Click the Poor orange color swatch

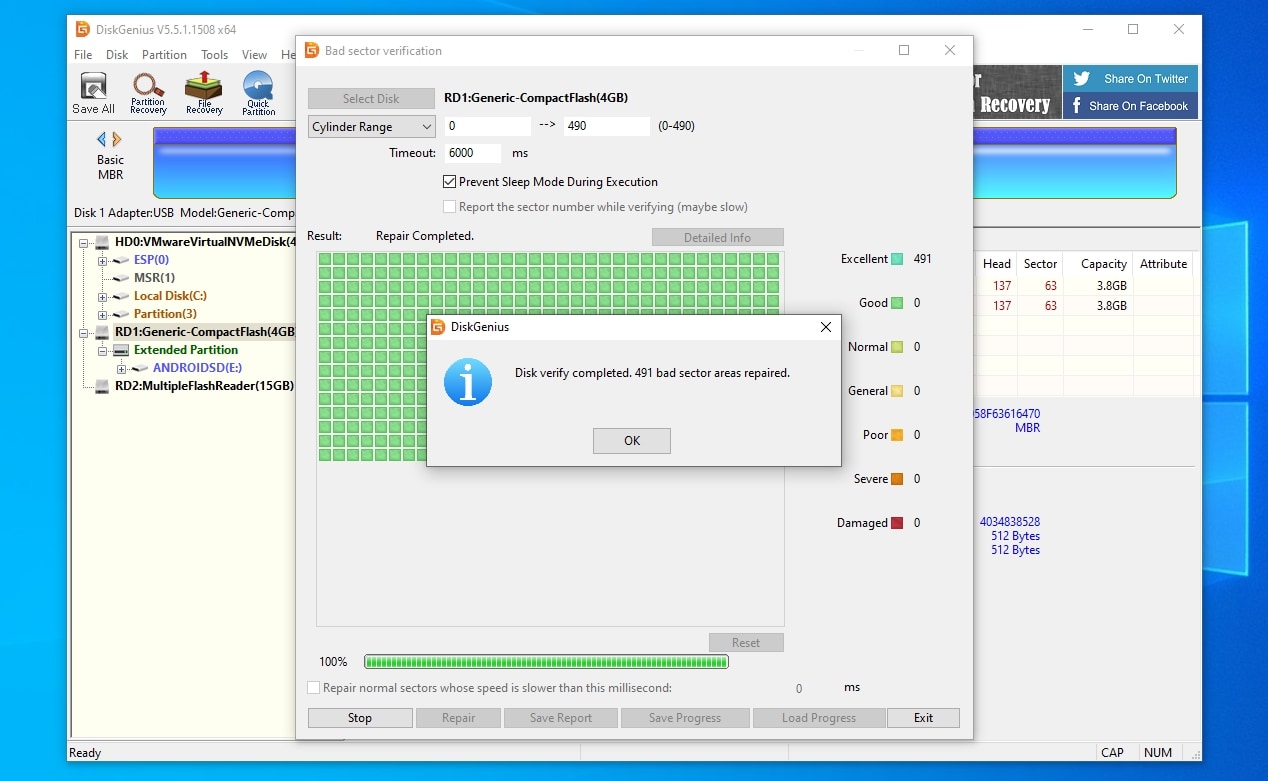pos(897,435)
